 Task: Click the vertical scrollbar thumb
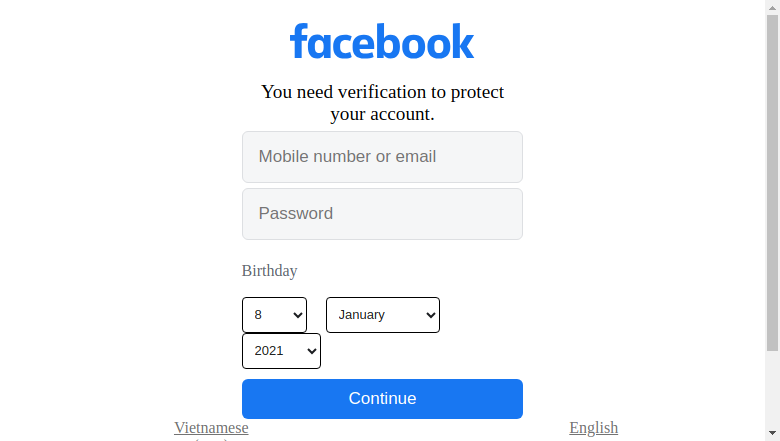[772, 183]
